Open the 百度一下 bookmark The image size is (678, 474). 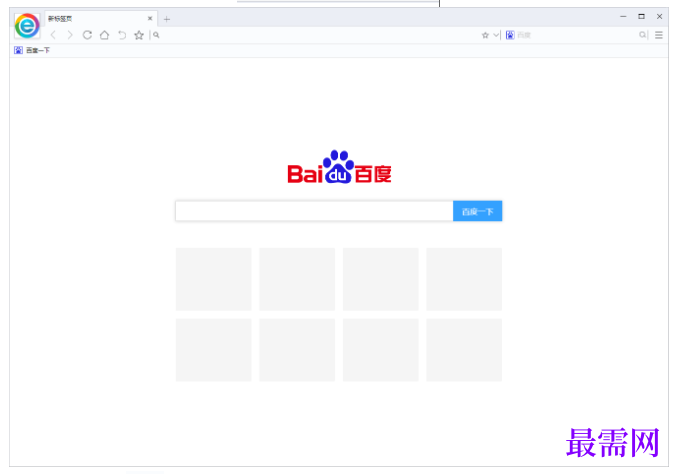32,50
